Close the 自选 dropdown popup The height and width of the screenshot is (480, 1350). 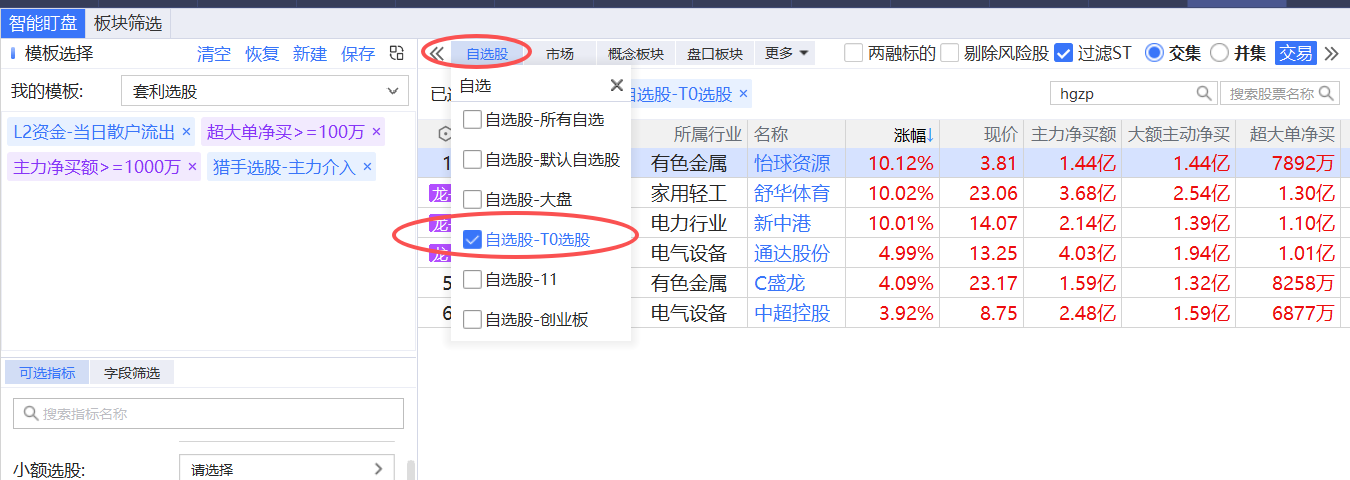coord(616,86)
